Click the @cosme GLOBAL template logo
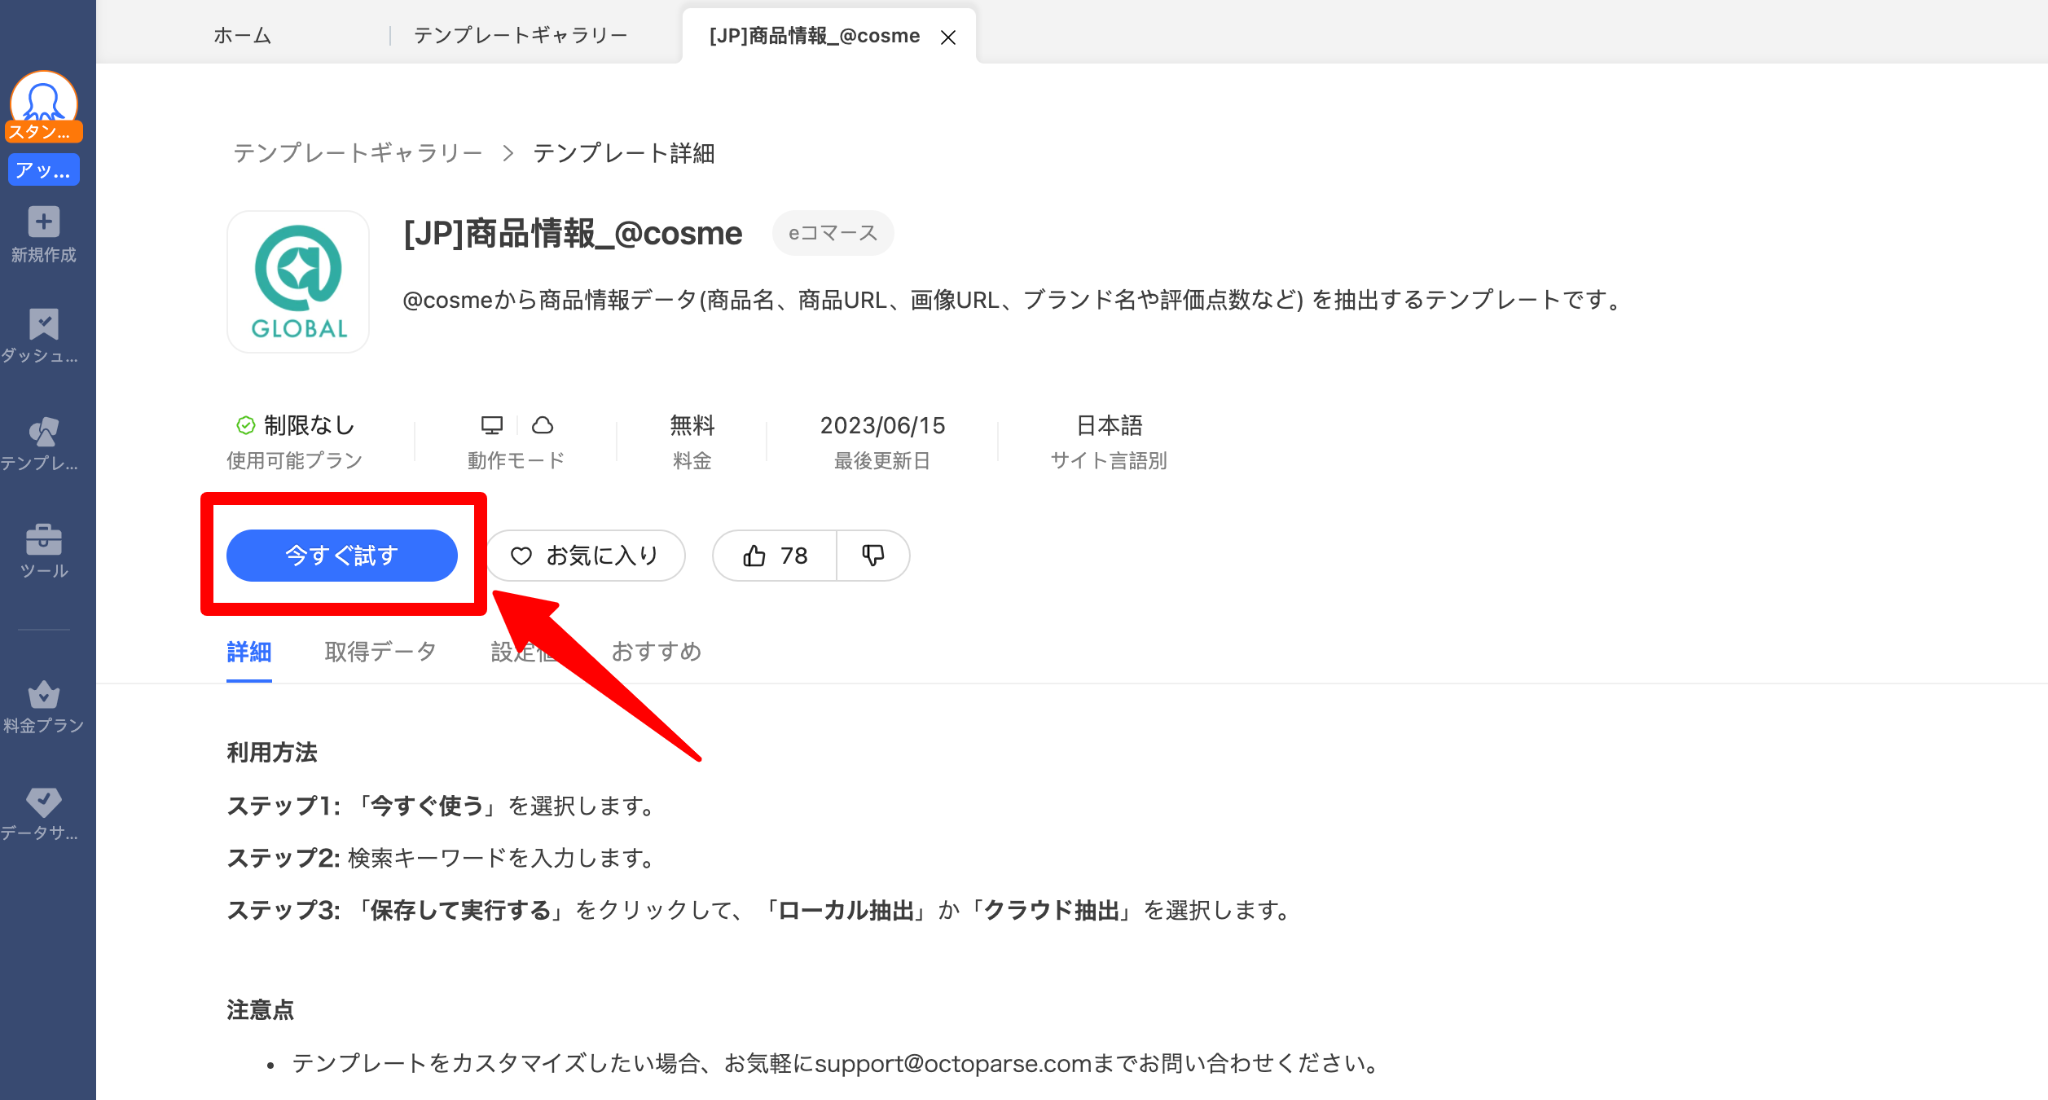 click(x=298, y=282)
